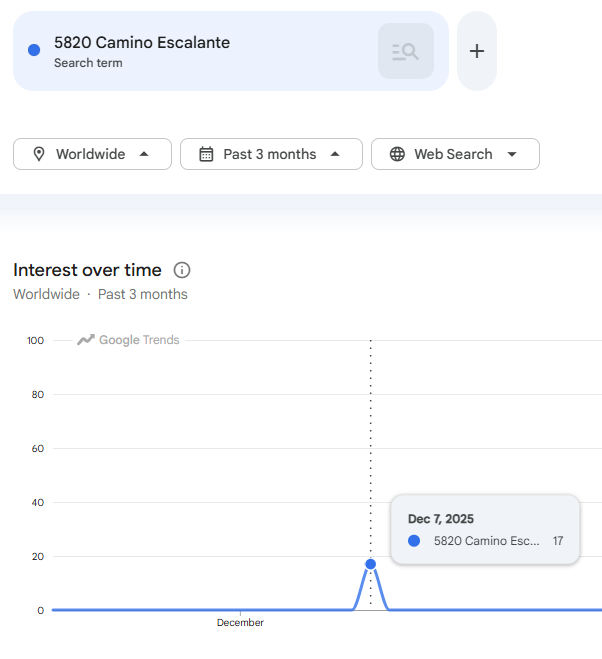Open the Past 3 months date dropdown
Screen dimensions: 602x659
[x=271, y=154]
